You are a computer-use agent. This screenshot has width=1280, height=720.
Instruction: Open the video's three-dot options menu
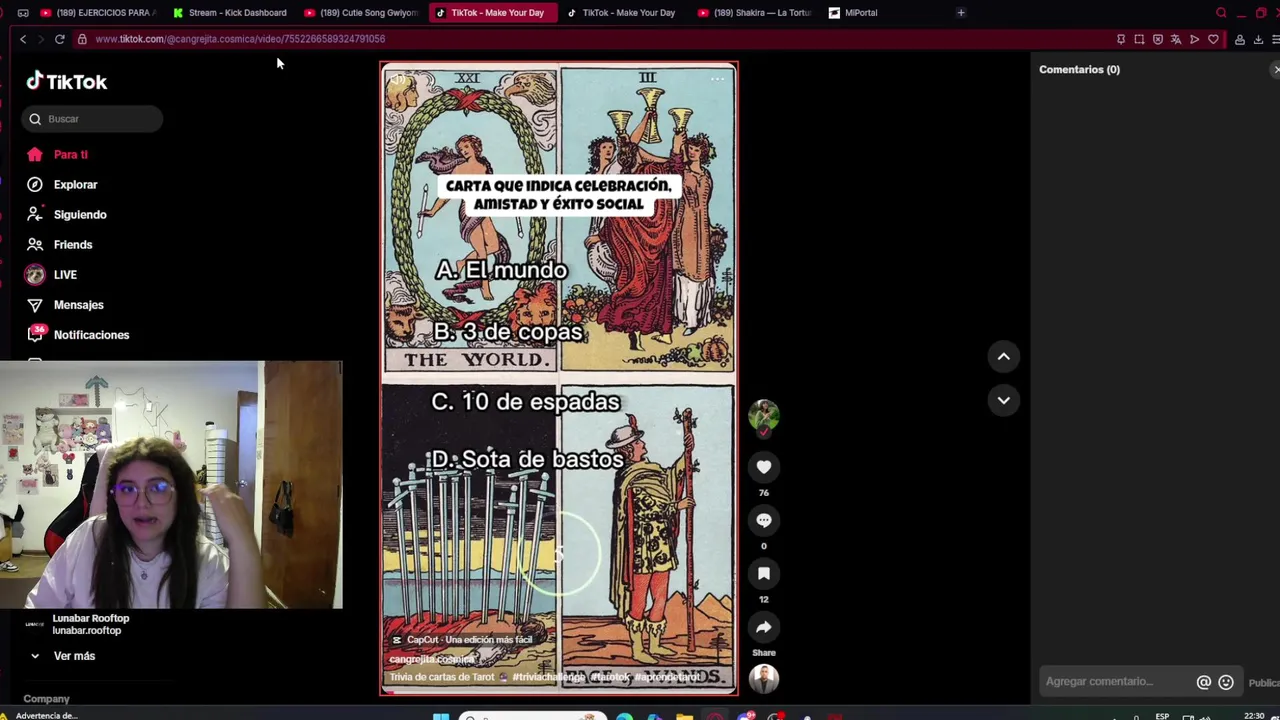coord(717,79)
